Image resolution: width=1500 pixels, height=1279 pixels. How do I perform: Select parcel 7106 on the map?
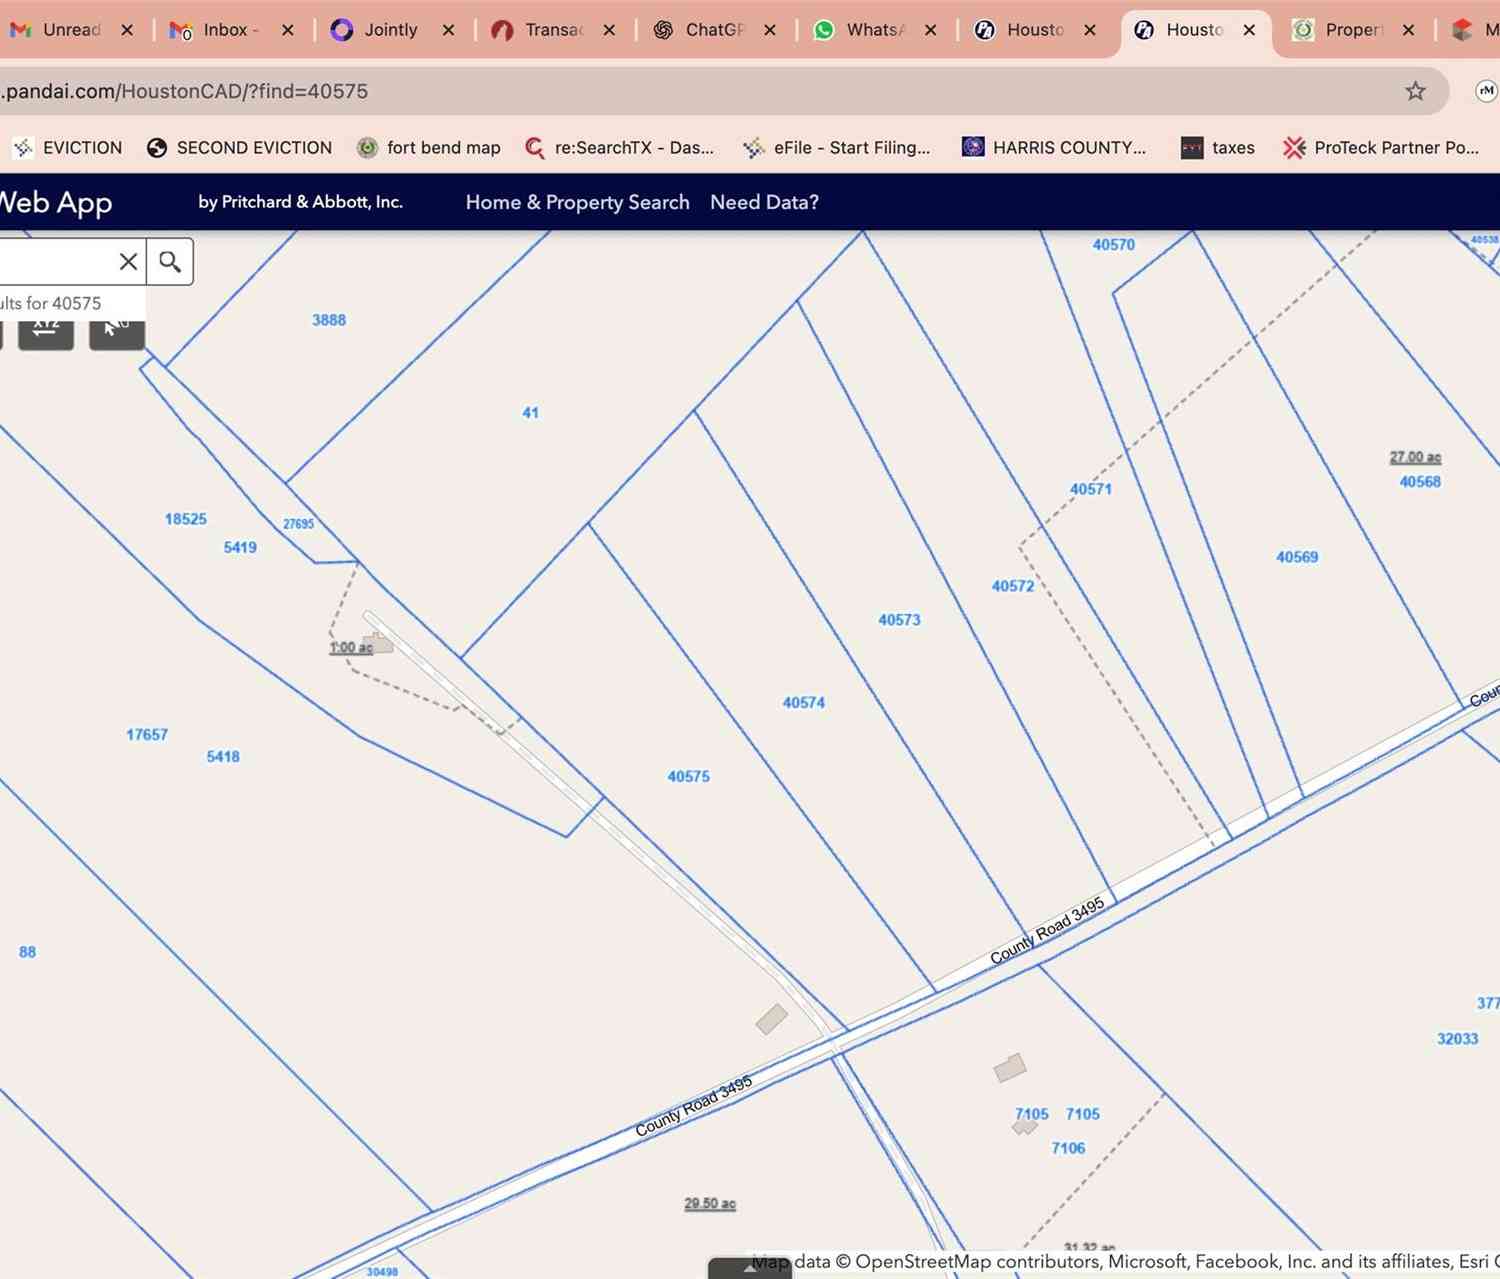pos(1068,1148)
